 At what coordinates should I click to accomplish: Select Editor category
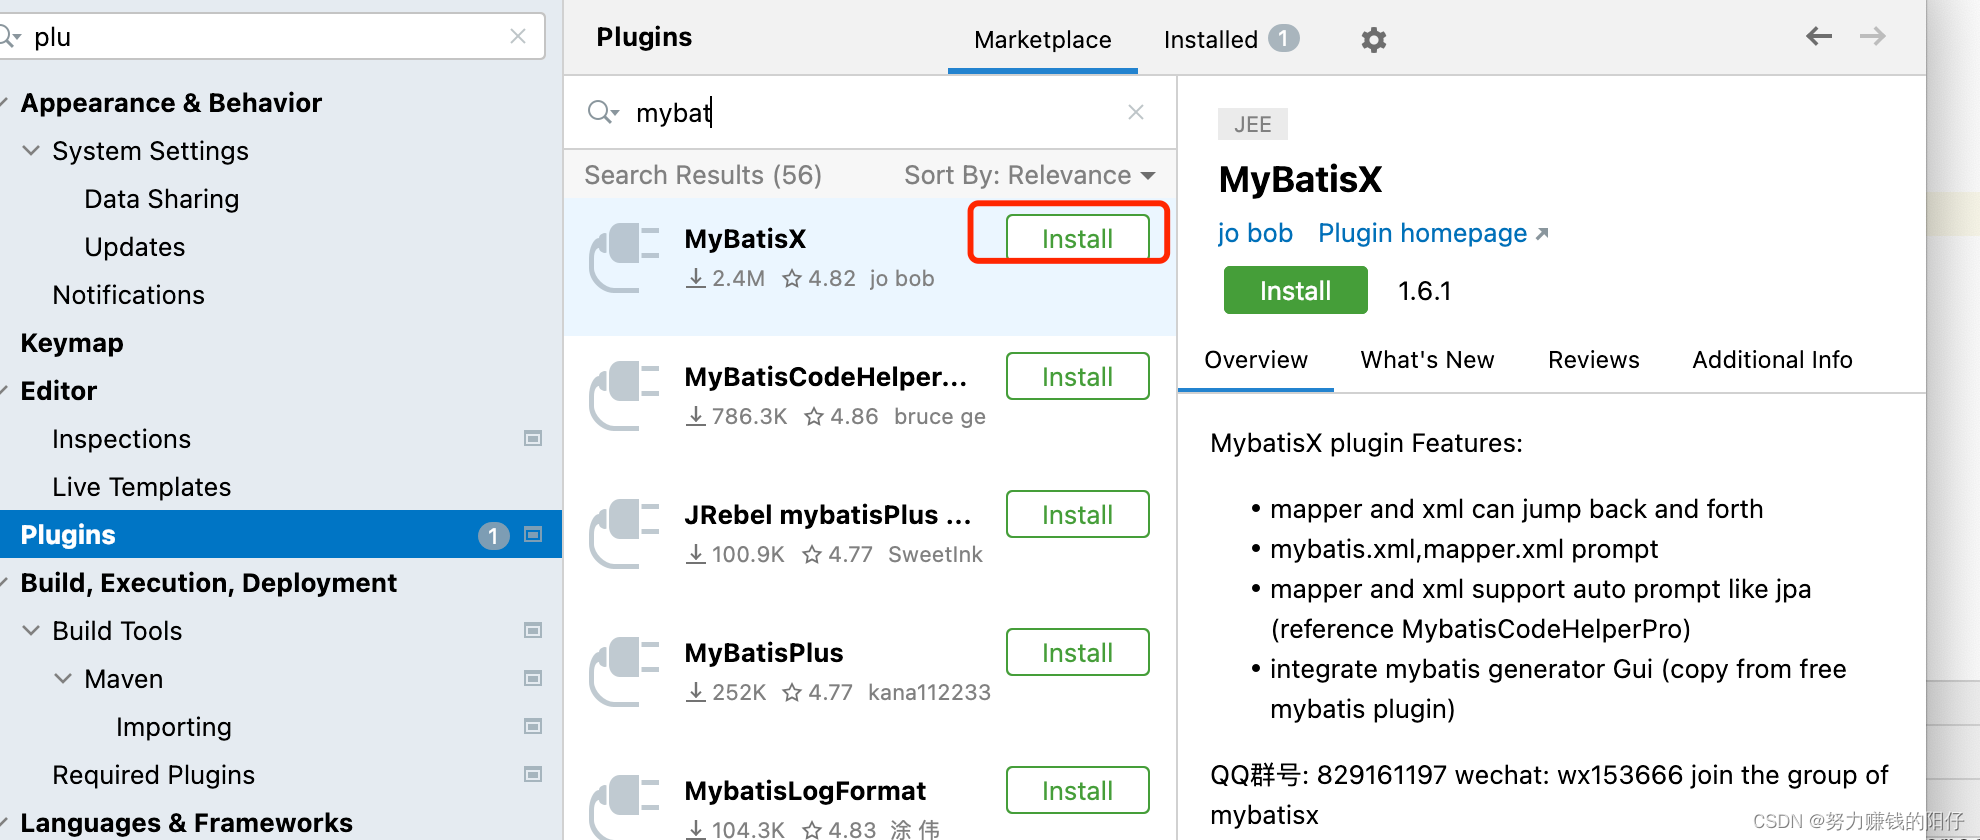pos(58,391)
